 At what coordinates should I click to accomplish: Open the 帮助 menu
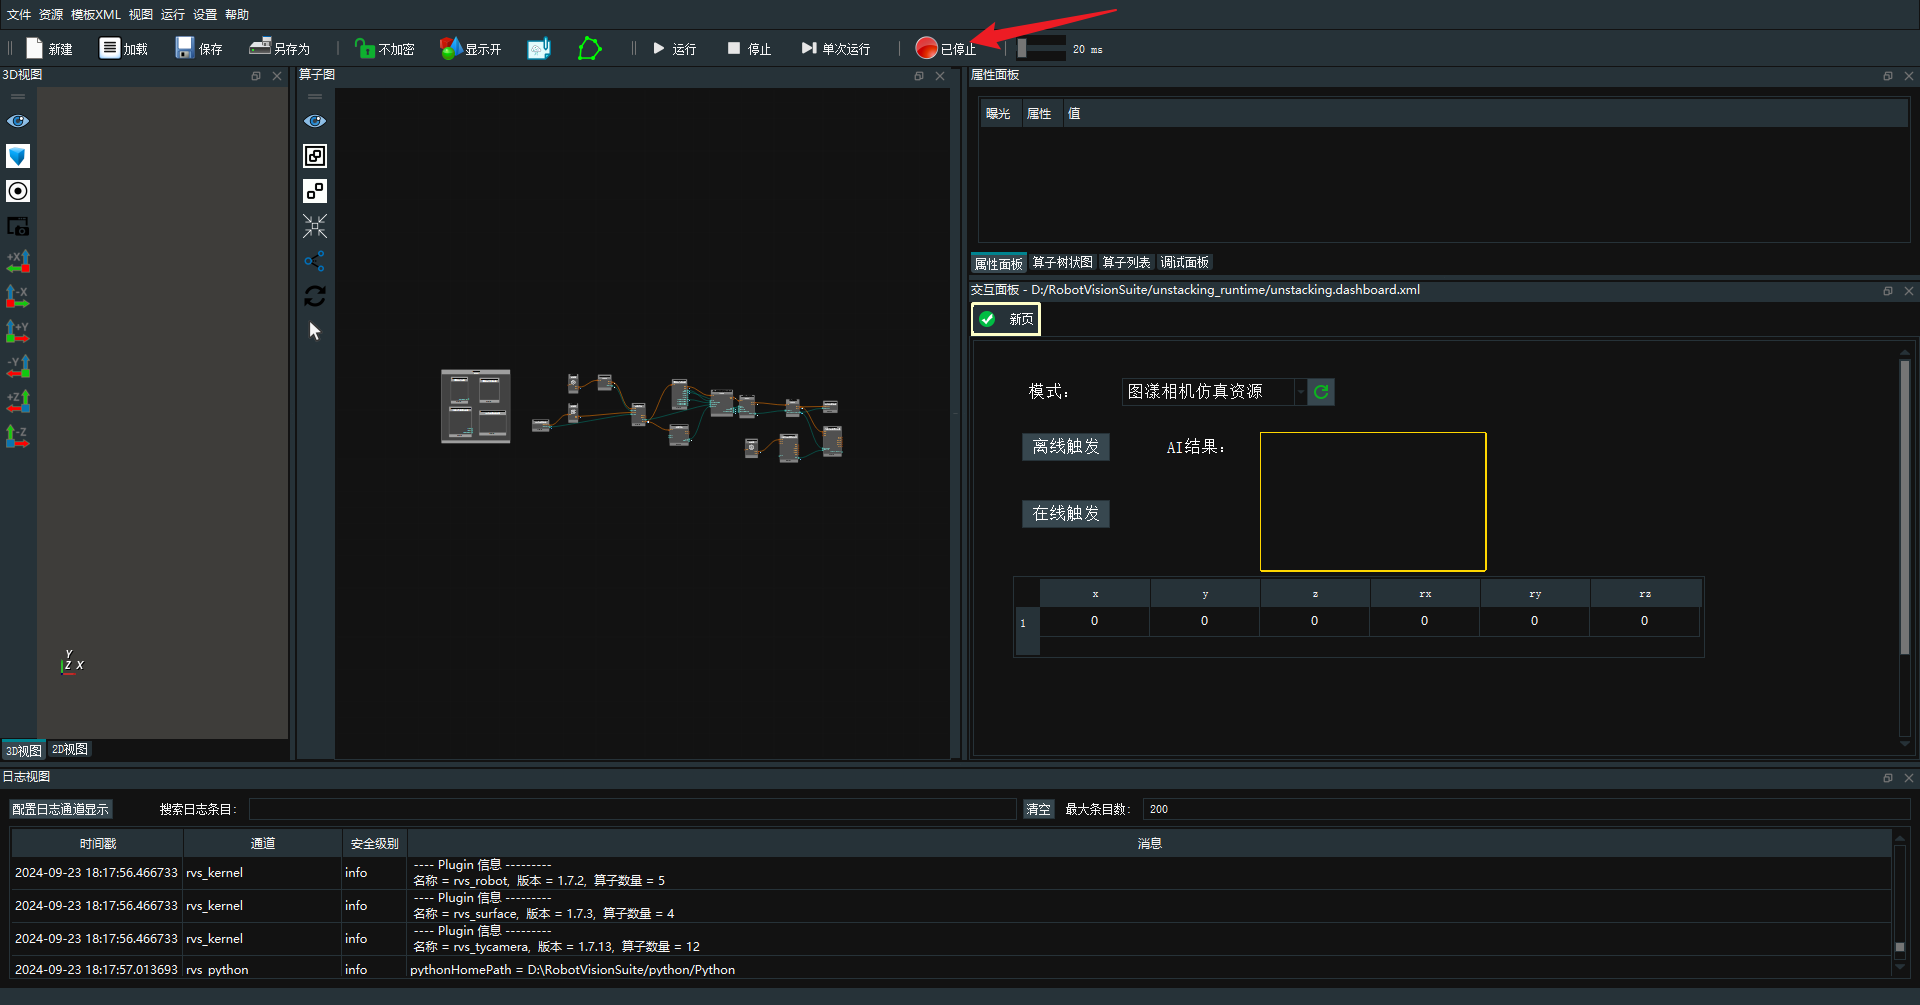pyautogui.click(x=237, y=14)
